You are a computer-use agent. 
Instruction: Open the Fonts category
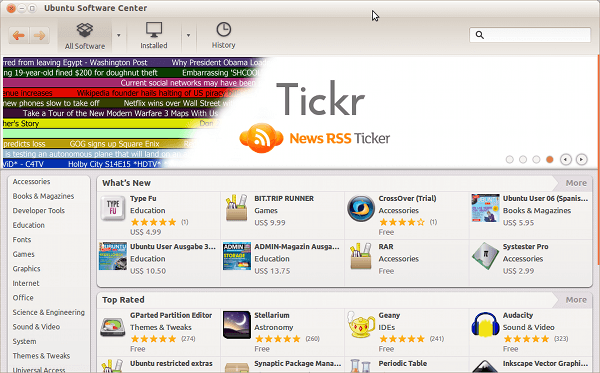(x=22, y=240)
